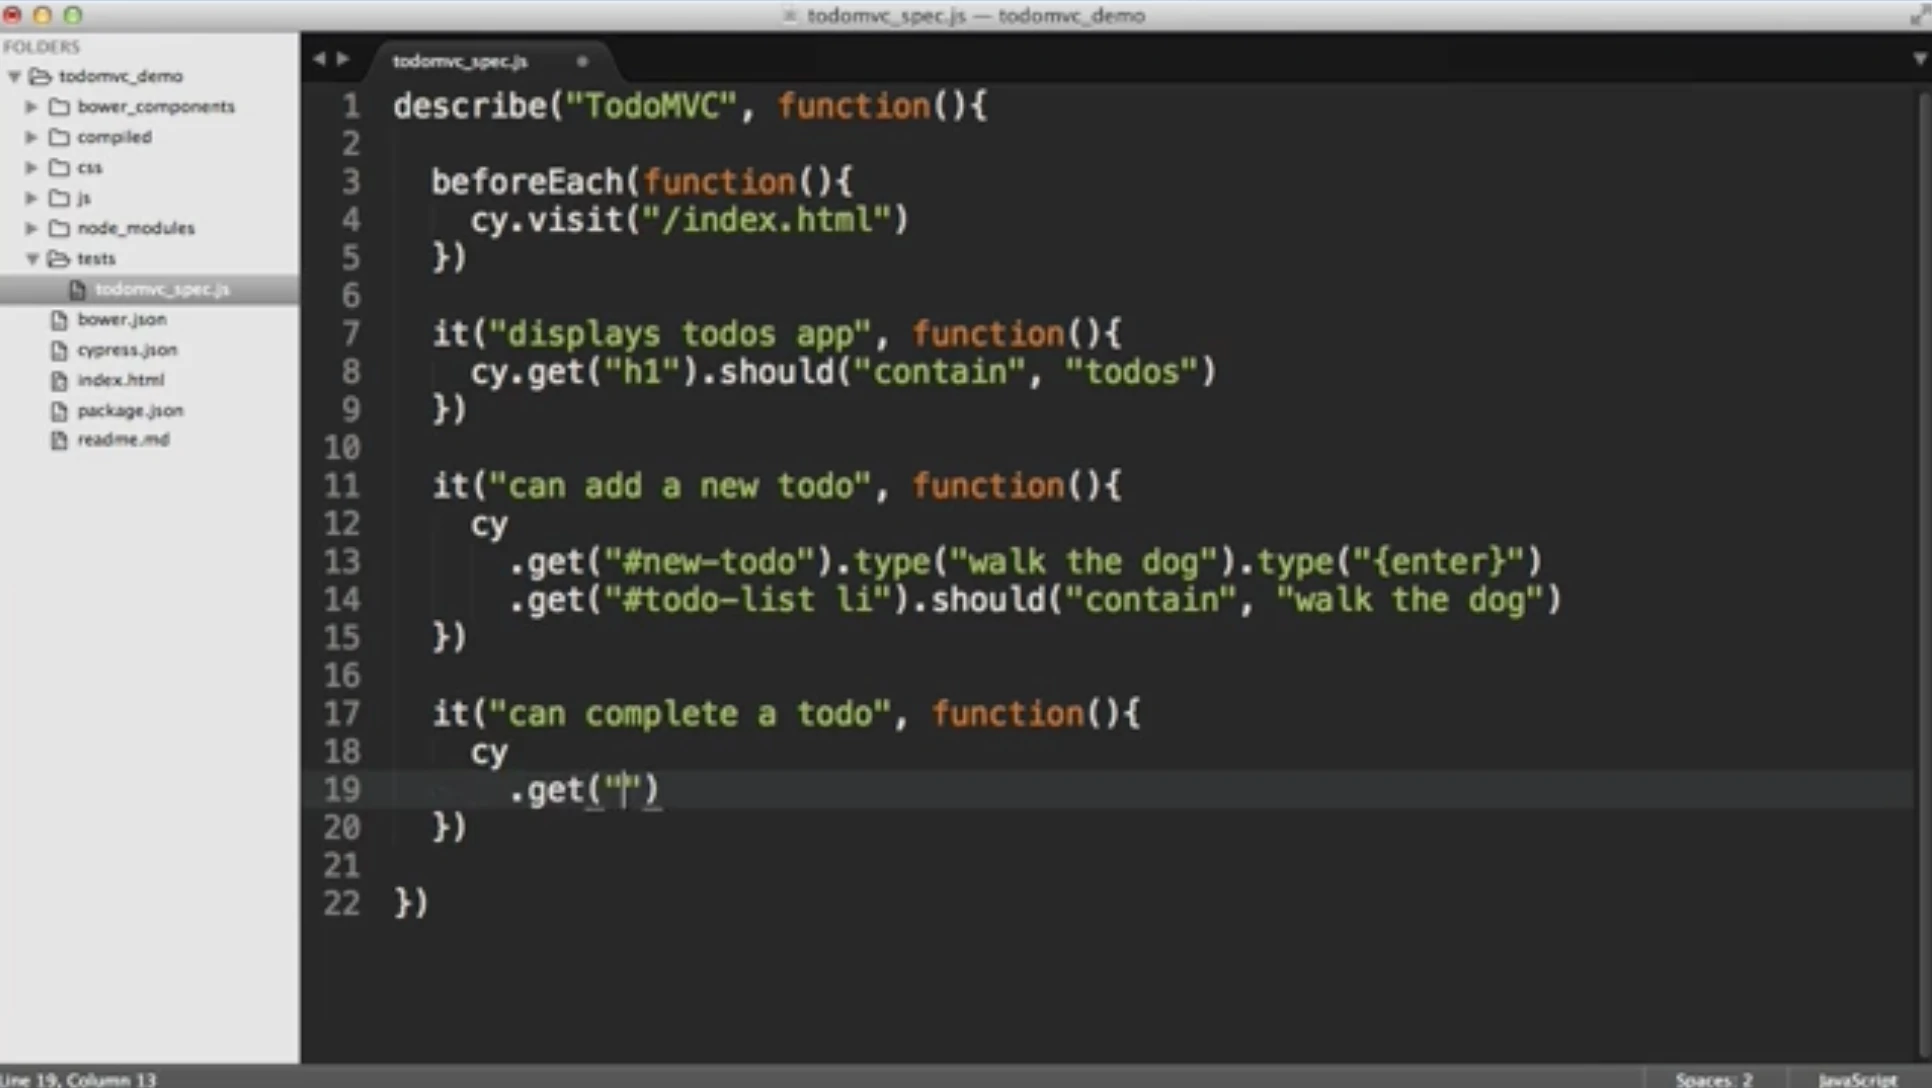
Task: Open the Spaces: 2 indentation setting
Action: (1713, 1079)
